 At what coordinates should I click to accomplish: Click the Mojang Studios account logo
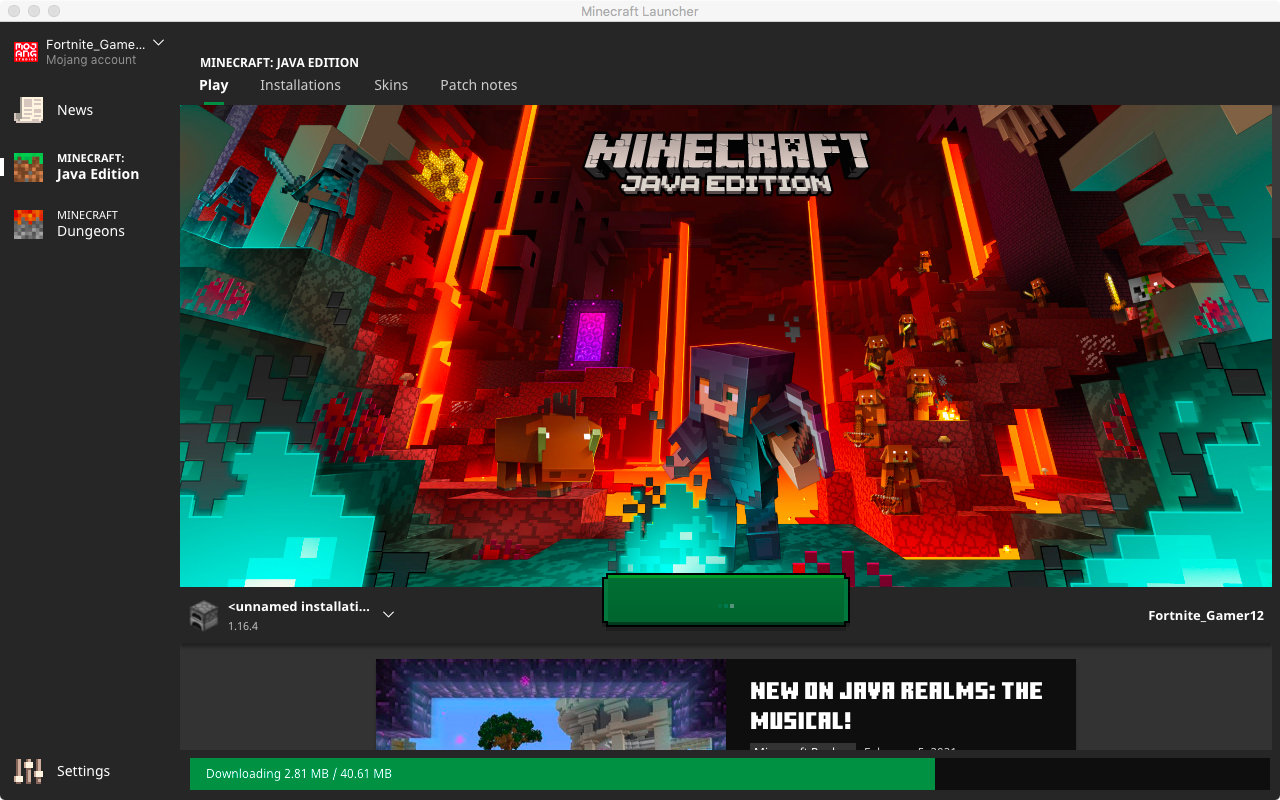click(26, 52)
